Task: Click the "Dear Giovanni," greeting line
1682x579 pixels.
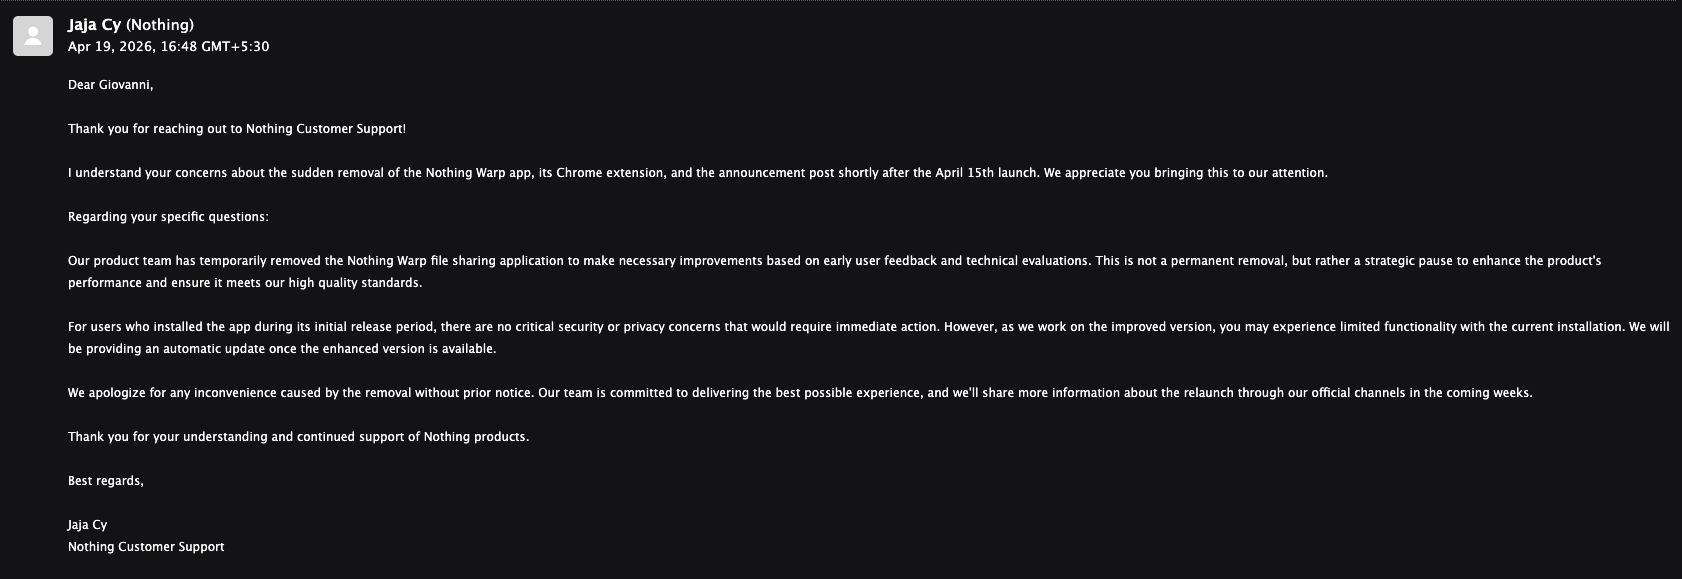Action: pos(110,85)
